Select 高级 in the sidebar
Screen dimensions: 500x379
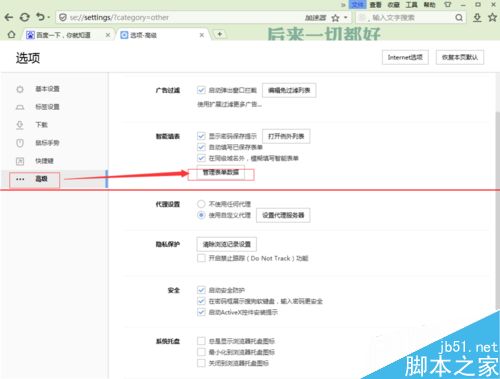pyautogui.click(x=42, y=179)
